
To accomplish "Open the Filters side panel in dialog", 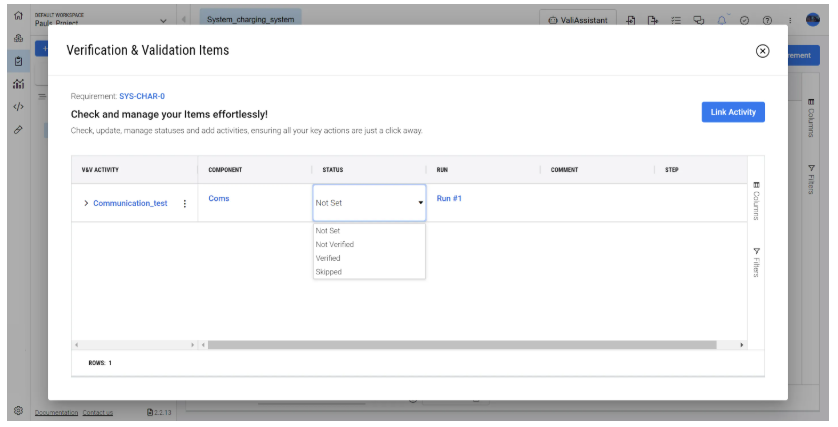I will tap(756, 262).
